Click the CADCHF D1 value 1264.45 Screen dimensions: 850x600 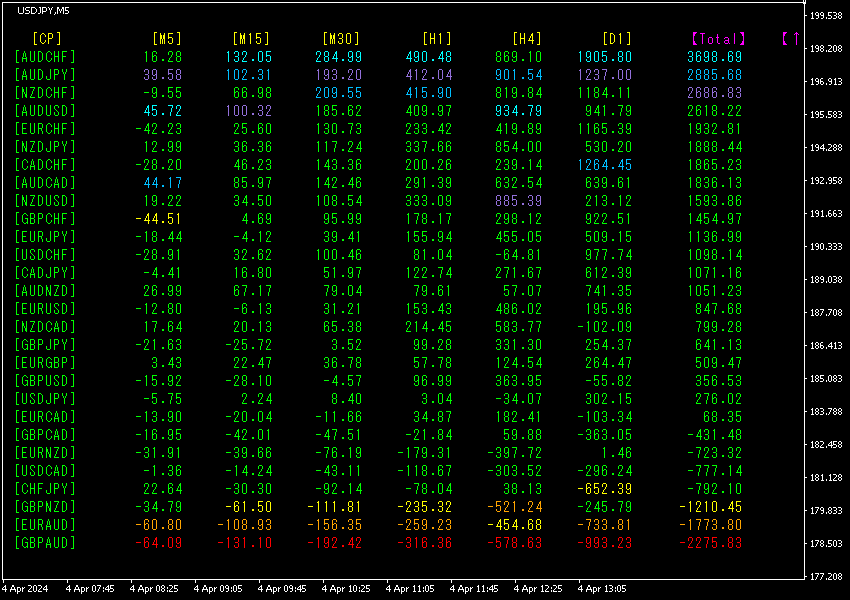point(605,165)
